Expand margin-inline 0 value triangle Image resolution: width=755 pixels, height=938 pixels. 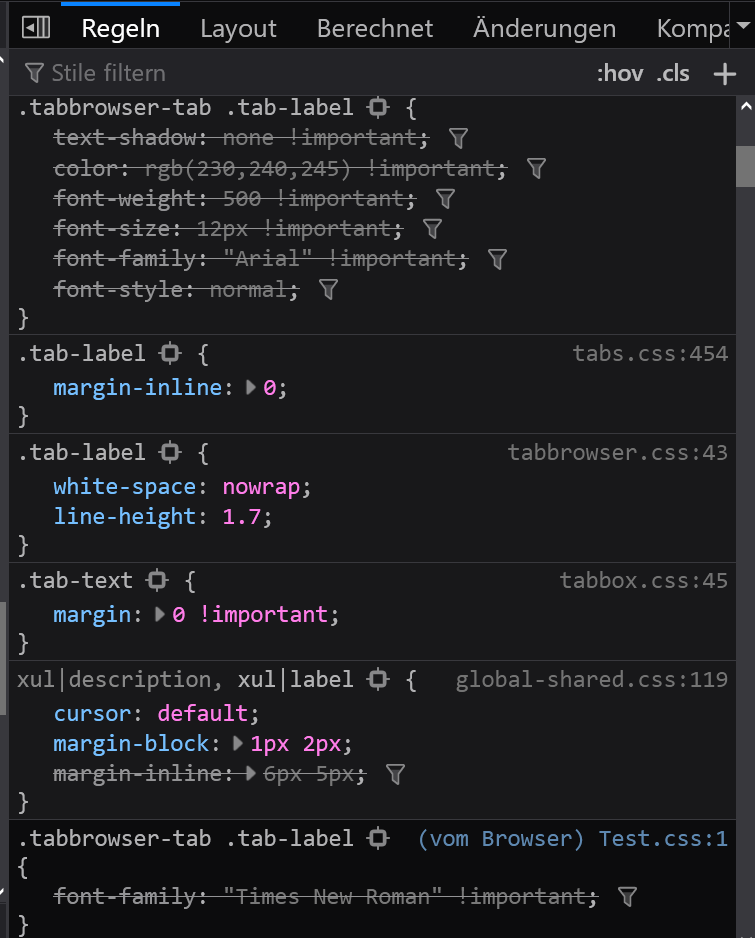[x=252, y=387]
